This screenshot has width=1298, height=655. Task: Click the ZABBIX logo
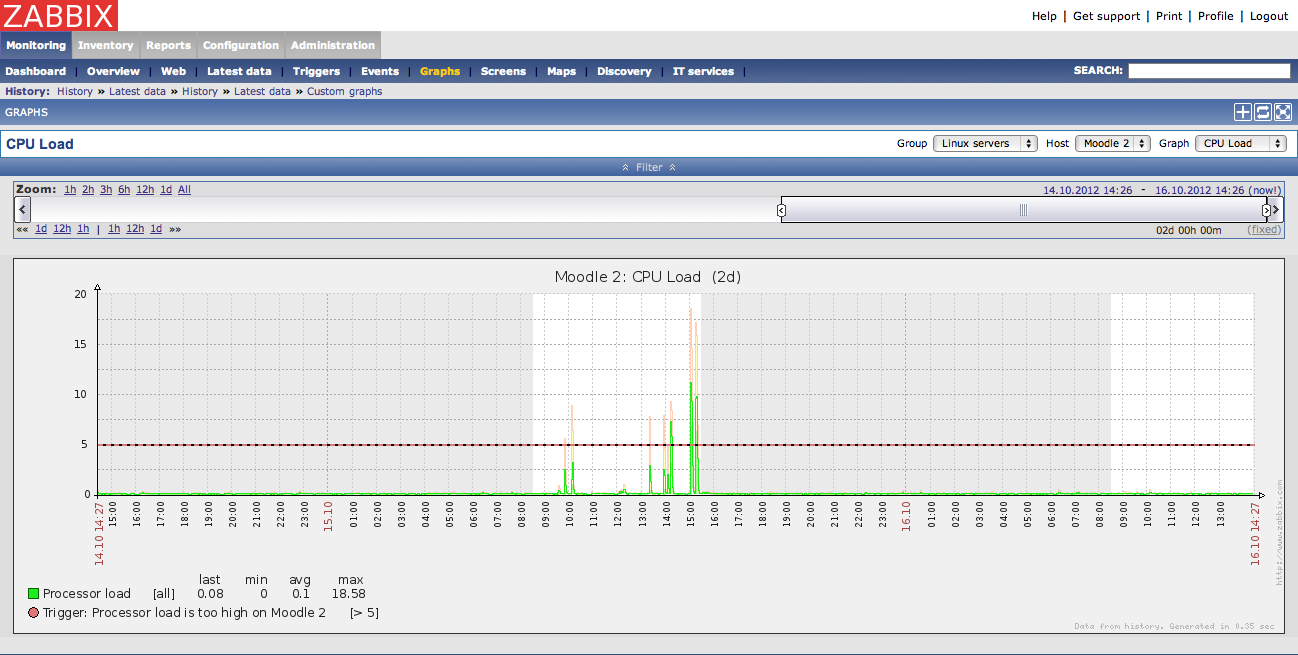59,15
